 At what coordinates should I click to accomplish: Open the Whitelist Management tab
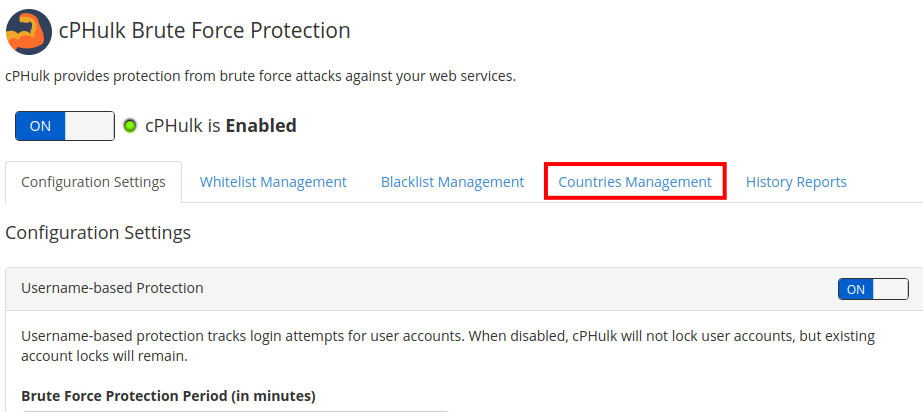273,182
